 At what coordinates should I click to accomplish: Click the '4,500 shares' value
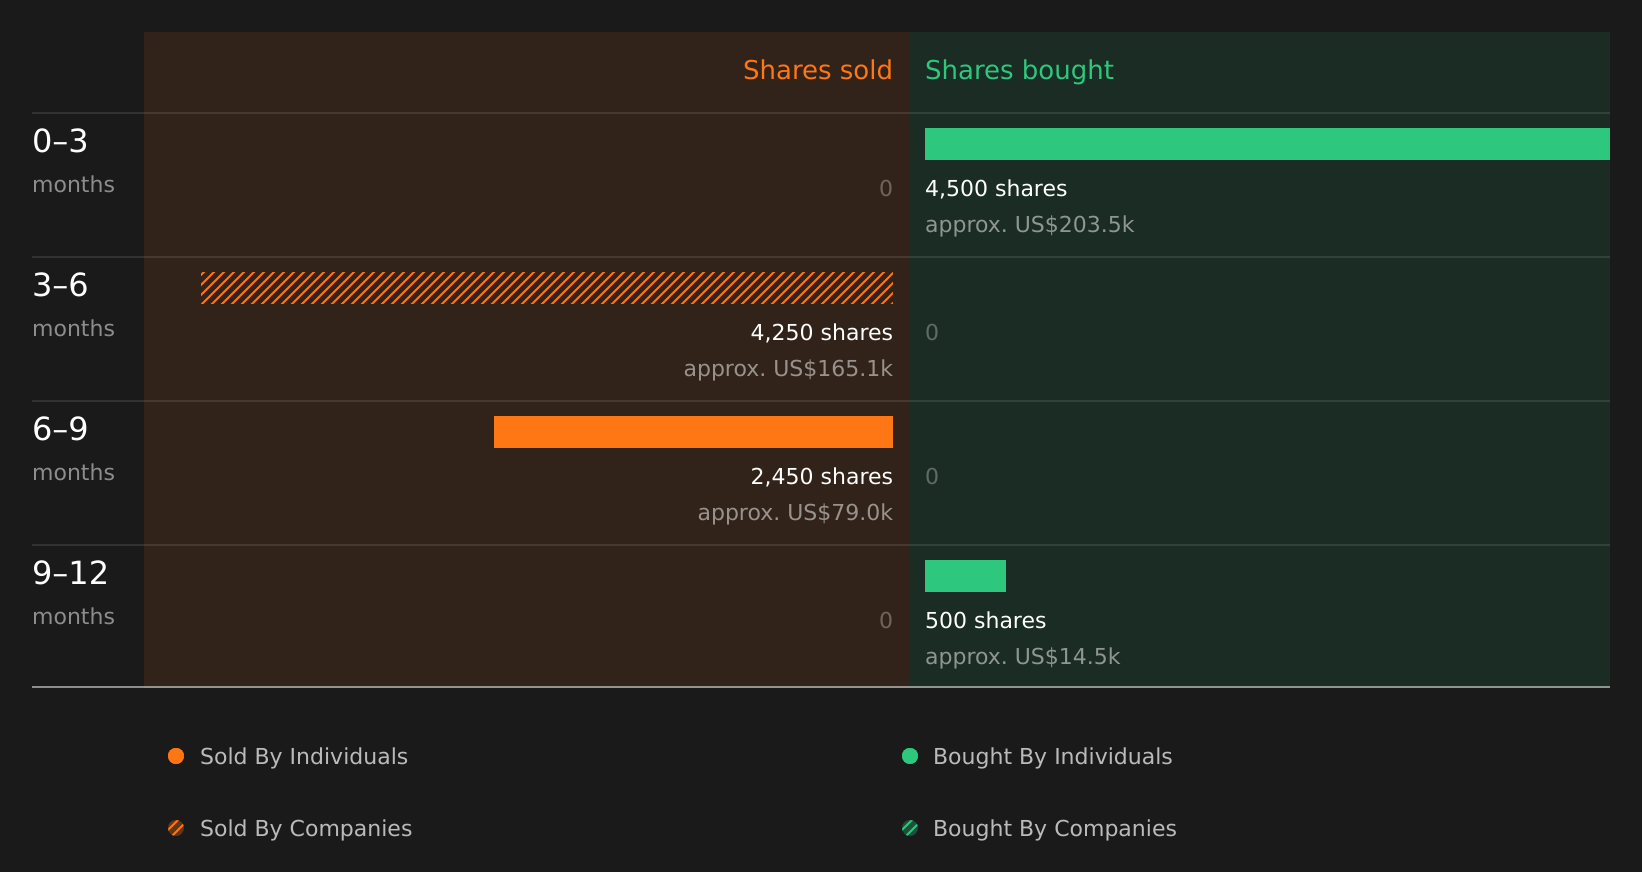pyautogui.click(x=996, y=188)
